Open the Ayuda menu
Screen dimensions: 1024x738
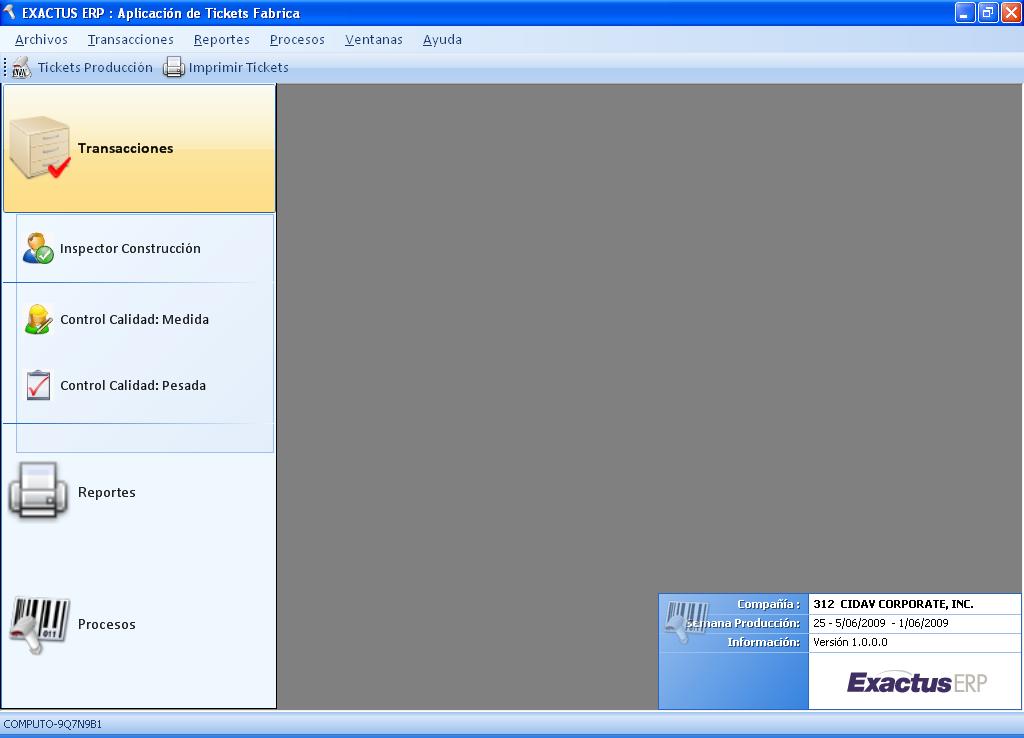442,40
